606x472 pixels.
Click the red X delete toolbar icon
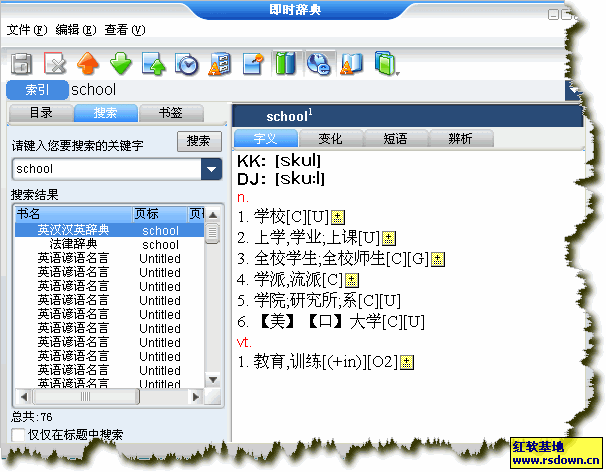(54, 65)
